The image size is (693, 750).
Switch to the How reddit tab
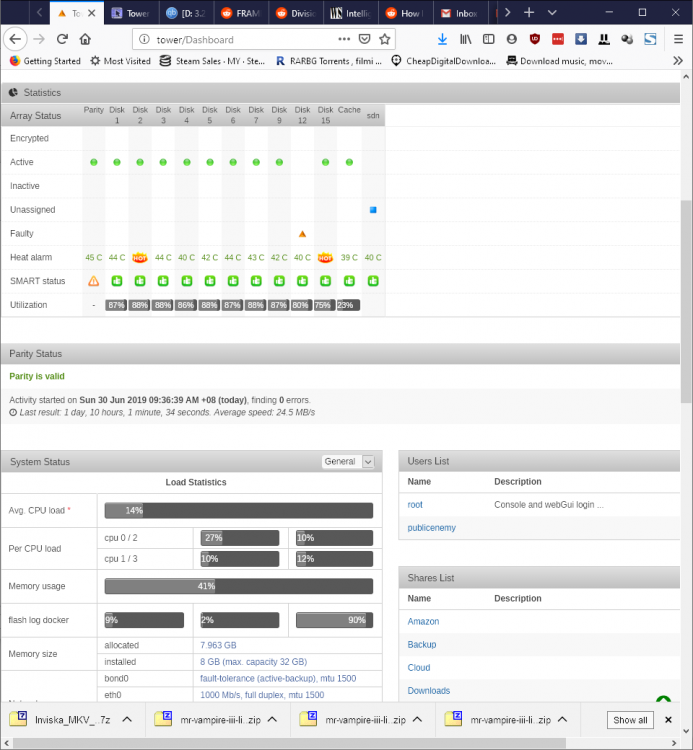406,13
